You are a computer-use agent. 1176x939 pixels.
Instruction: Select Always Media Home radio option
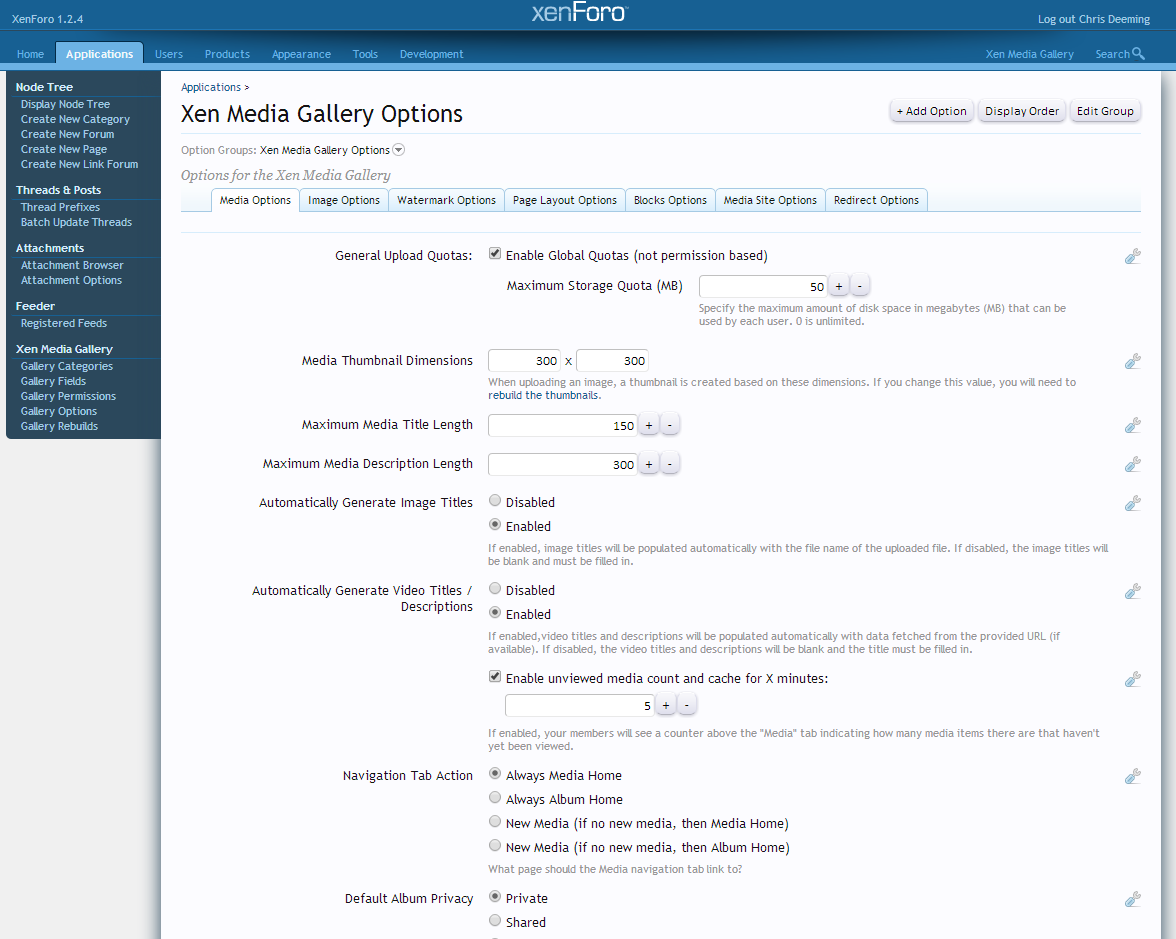click(x=495, y=773)
